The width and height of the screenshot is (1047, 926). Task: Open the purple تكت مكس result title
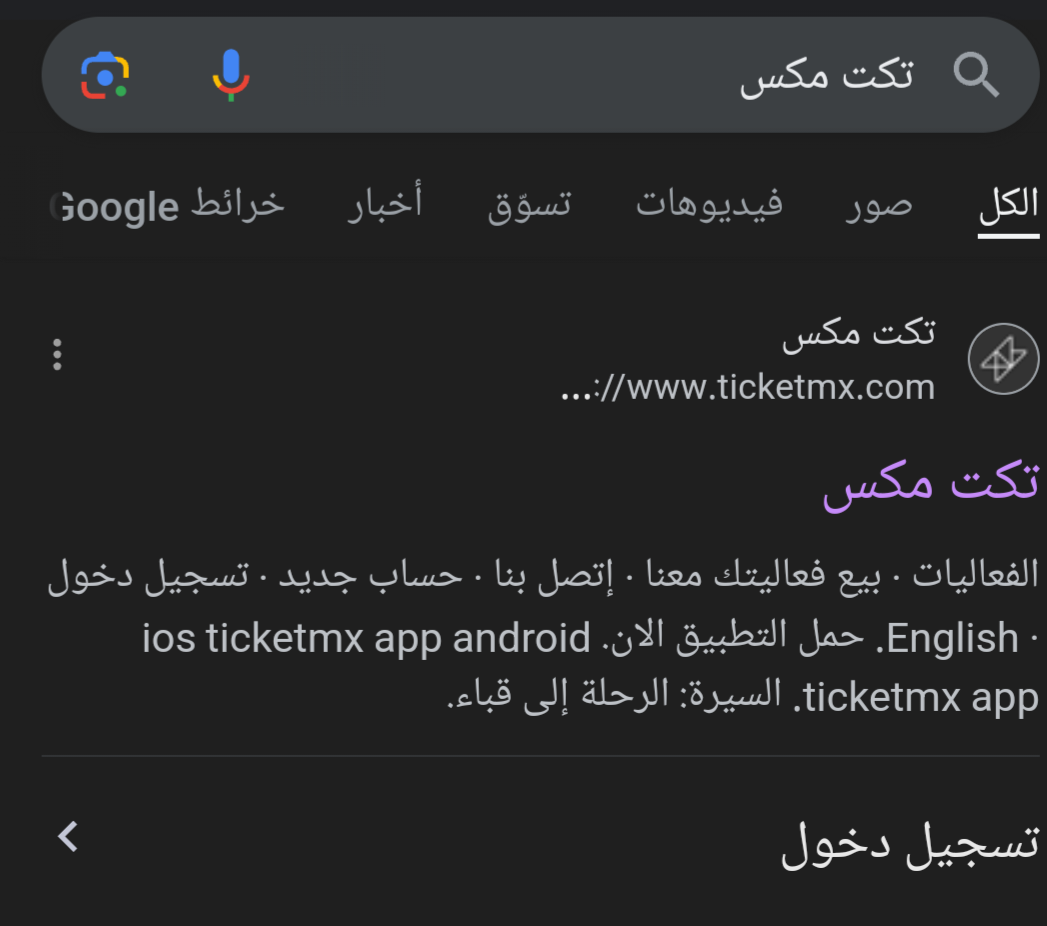pos(931,482)
